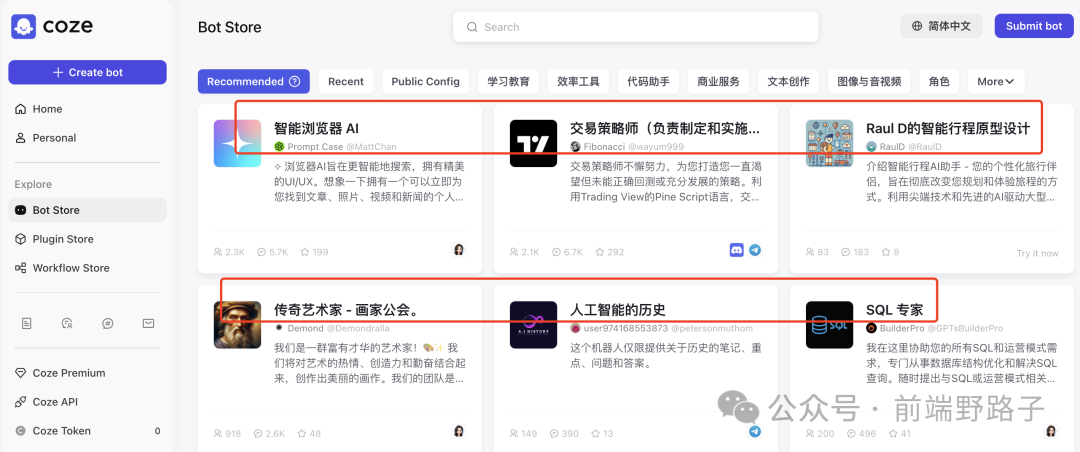
Task: Click the search-chat icon in sidebar icon row
Action: pyautogui.click(x=67, y=323)
